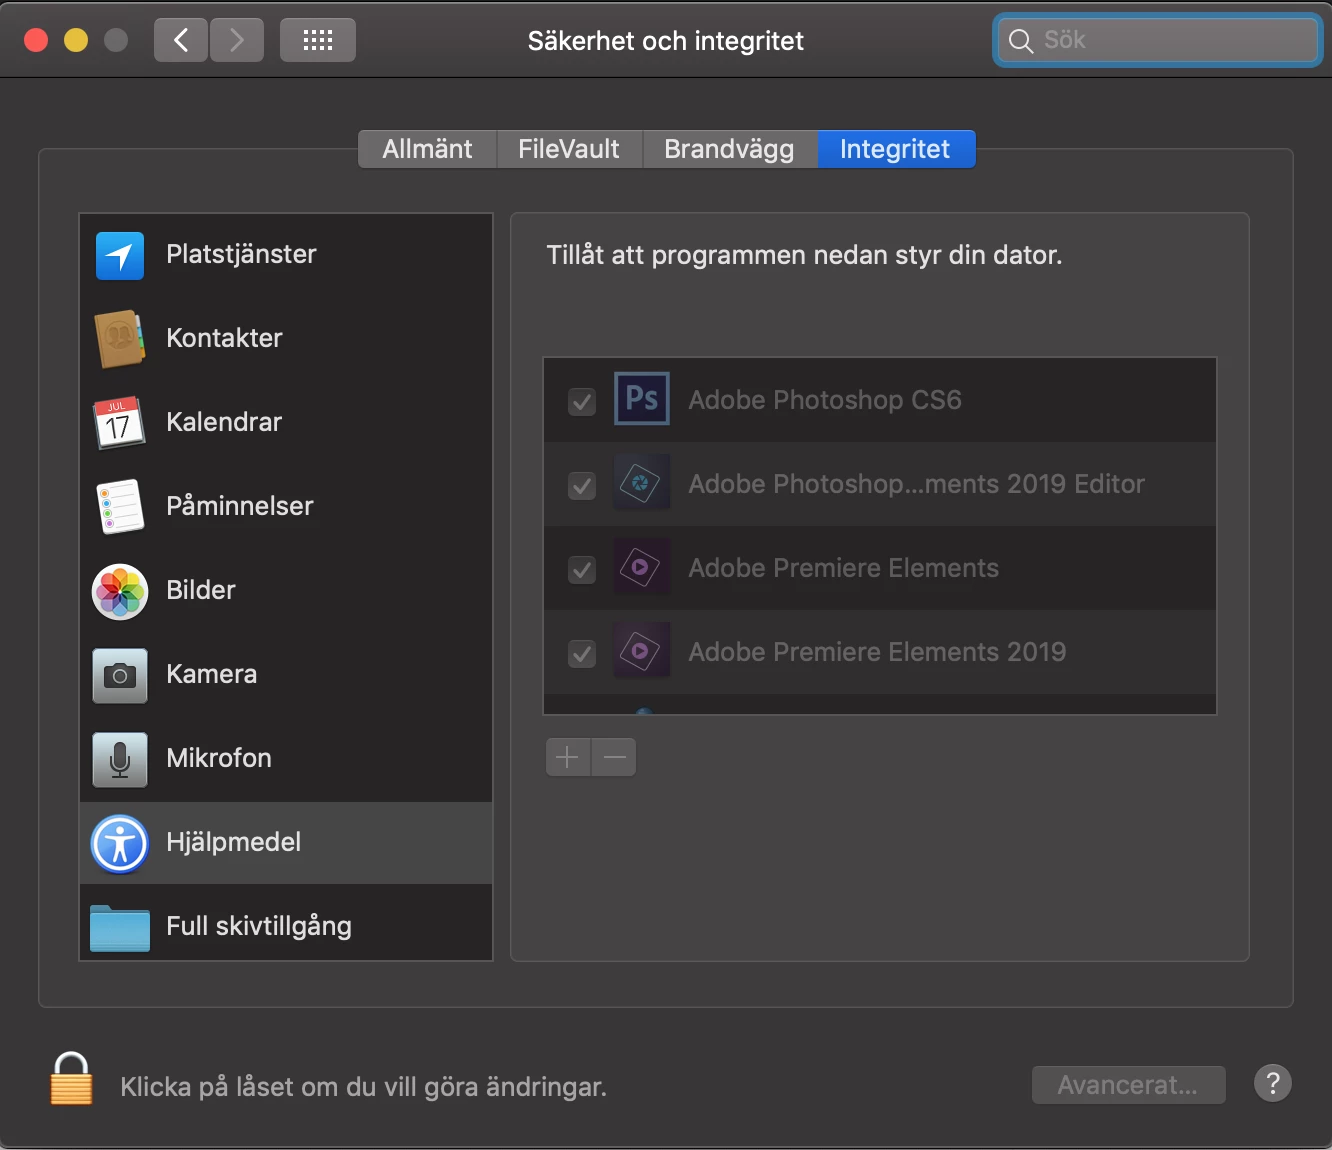The width and height of the screenshot is (1332, 1150).
Task: Click into the Sök search field
Action: click(1158, 40)
